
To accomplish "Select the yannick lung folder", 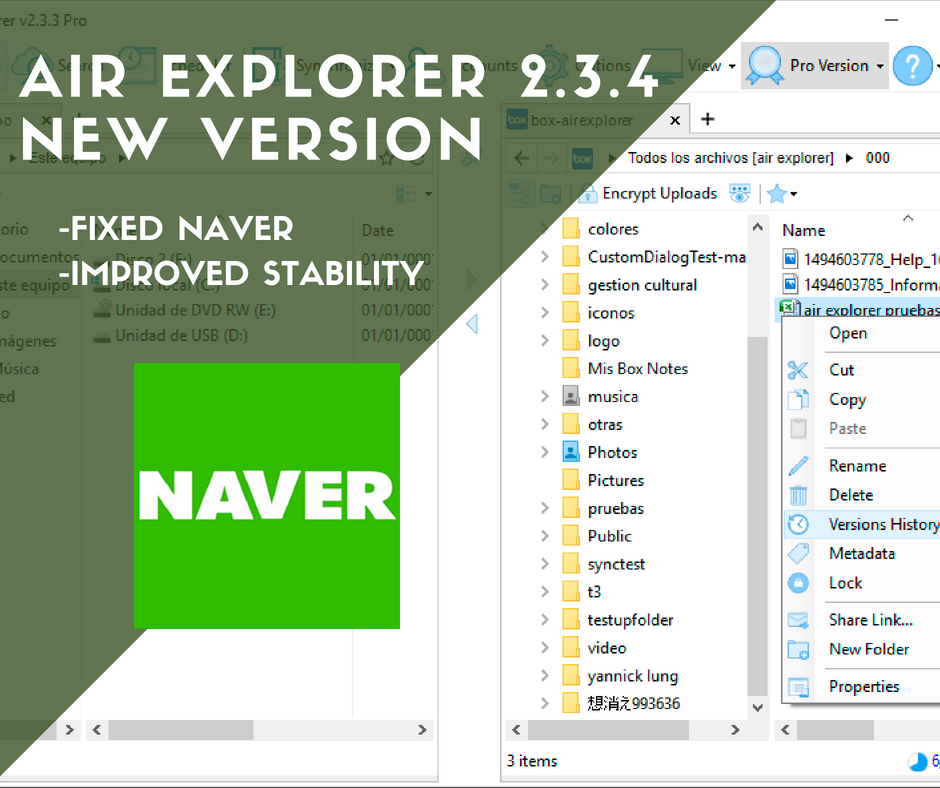I will click(x=633, y=676).
